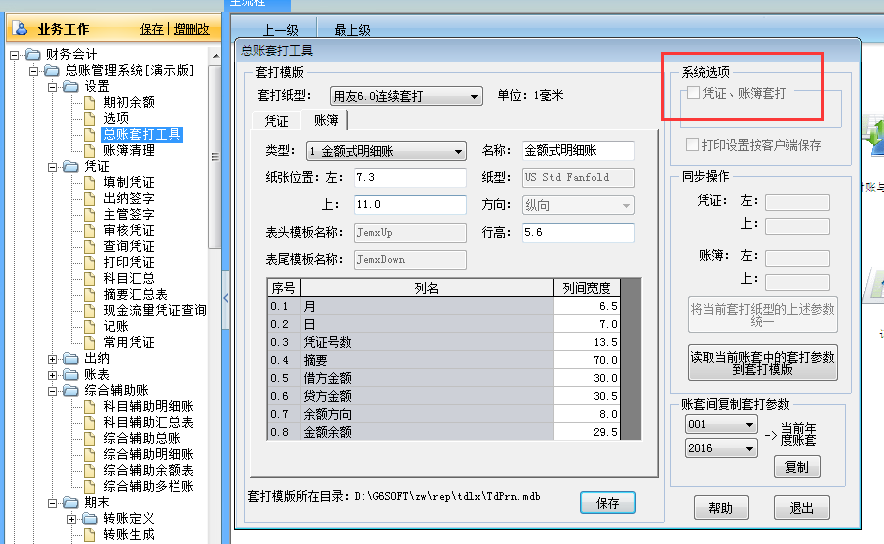The height and width of the screenshot is (544, 884).
Task: Enable 凭证、账簿套打 checkbox
Action: 693,92
